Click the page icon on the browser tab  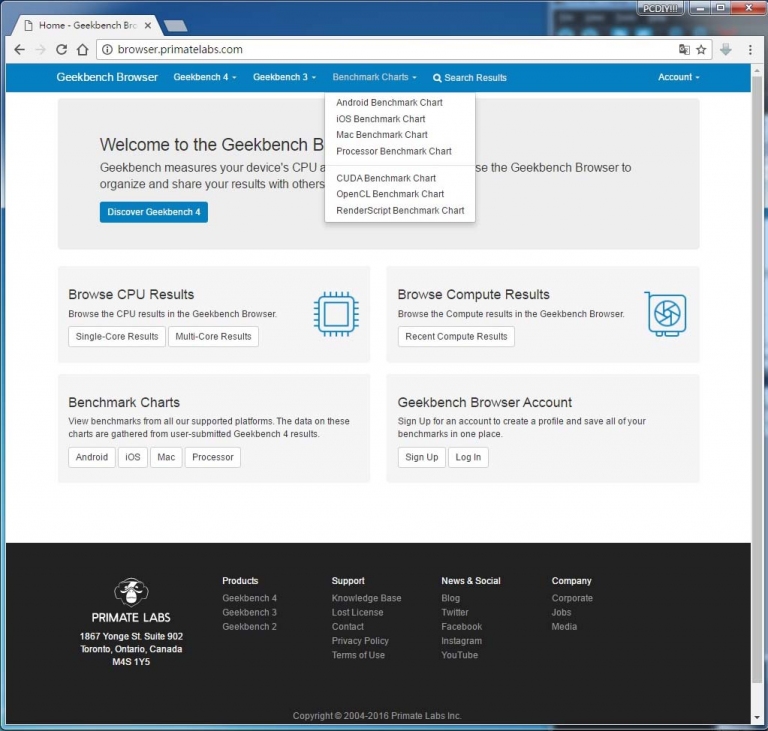[28, 25]
